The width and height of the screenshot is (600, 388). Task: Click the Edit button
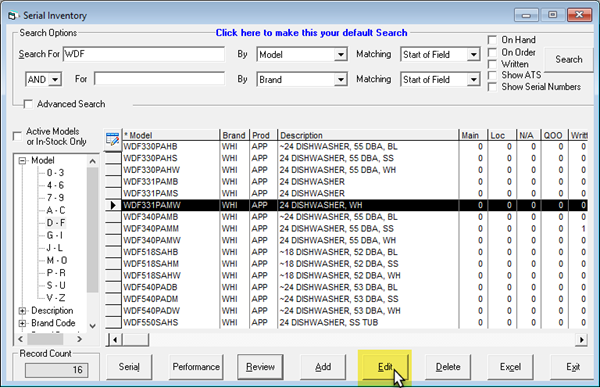pos(385,367)
